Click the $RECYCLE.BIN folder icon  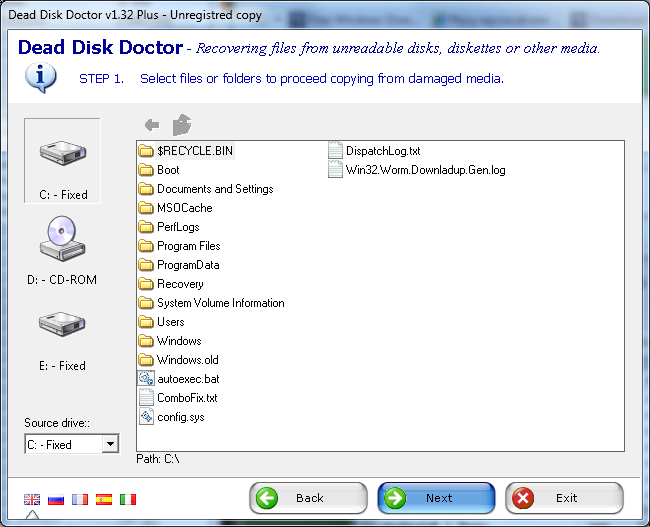(x=146, y=151)
